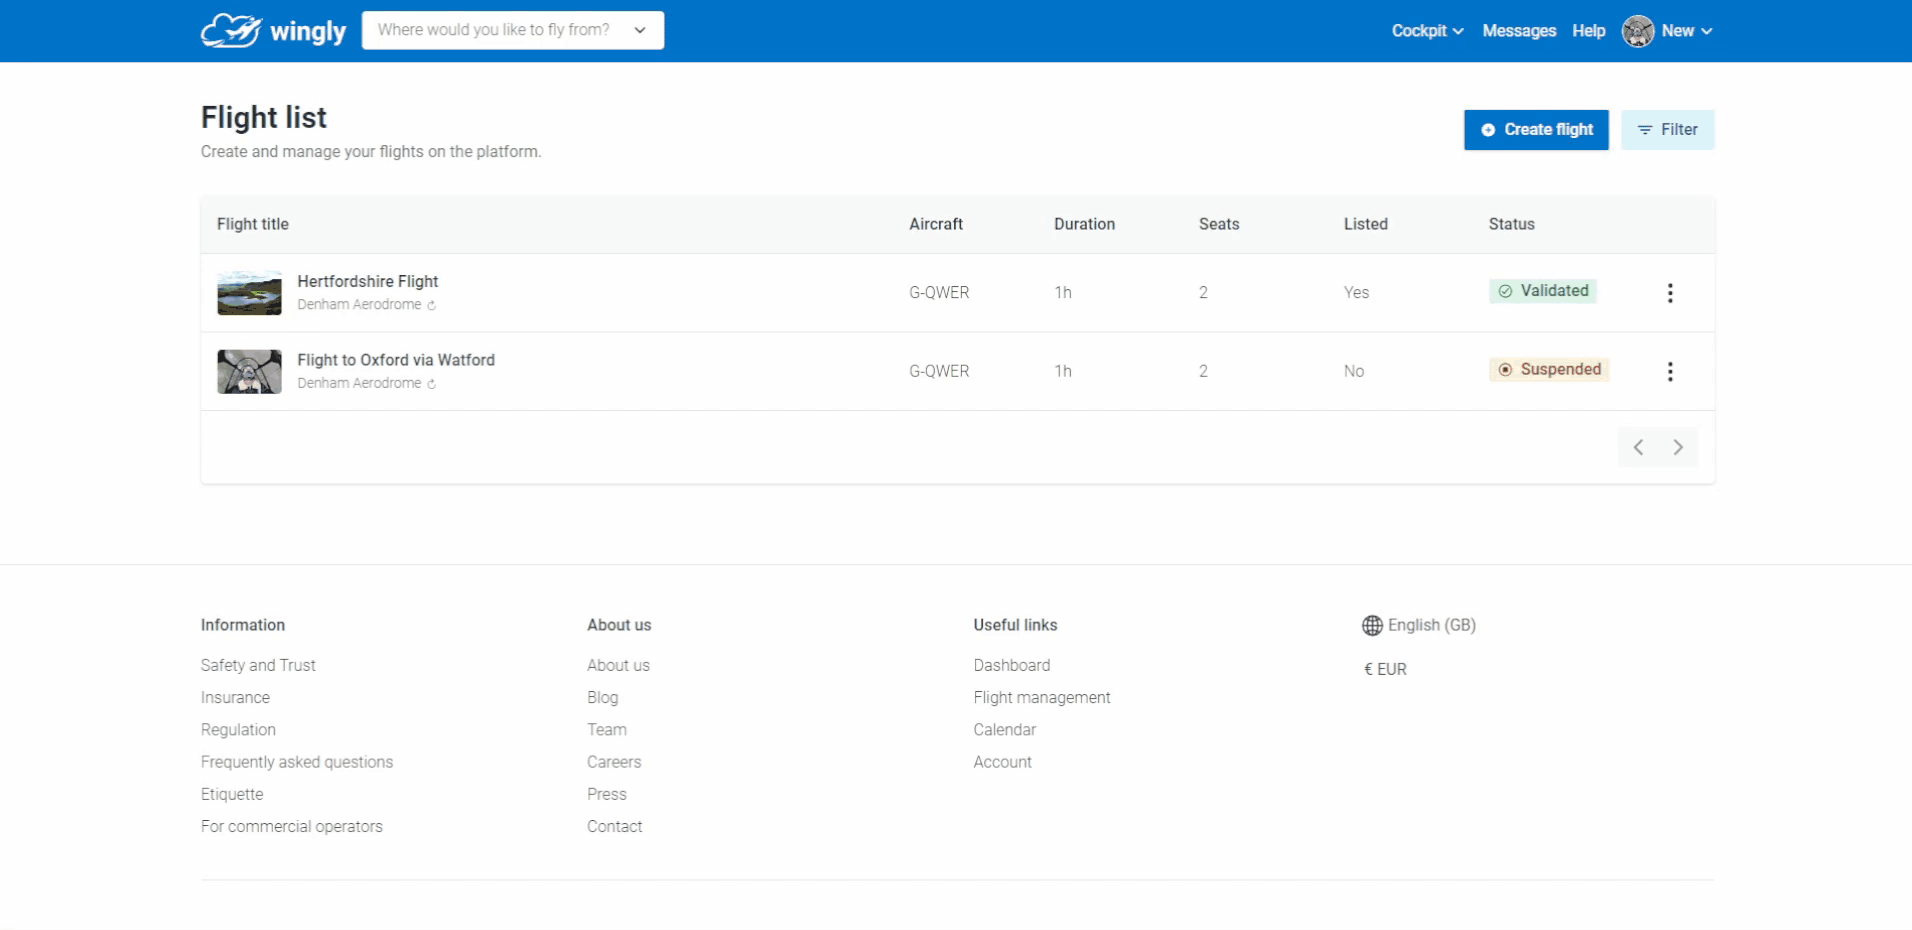Open options menu for Hertfordshire Flight
This screenshot has height=930, width=1912.
1669,293
